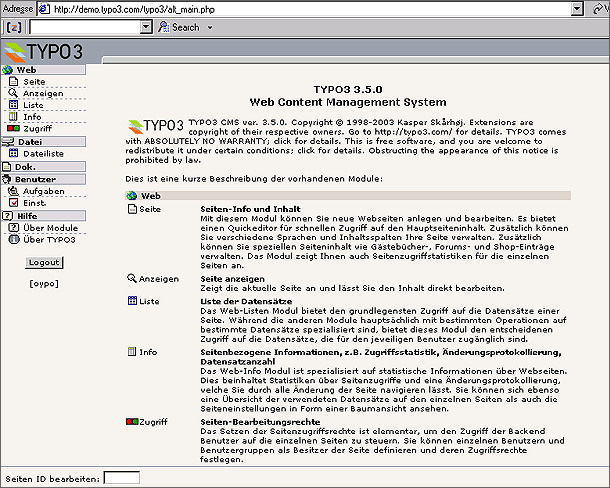The width and height of the screenshot is (610, 488).
Task: Open the Anzeigen link in description list
Action: 159,279
